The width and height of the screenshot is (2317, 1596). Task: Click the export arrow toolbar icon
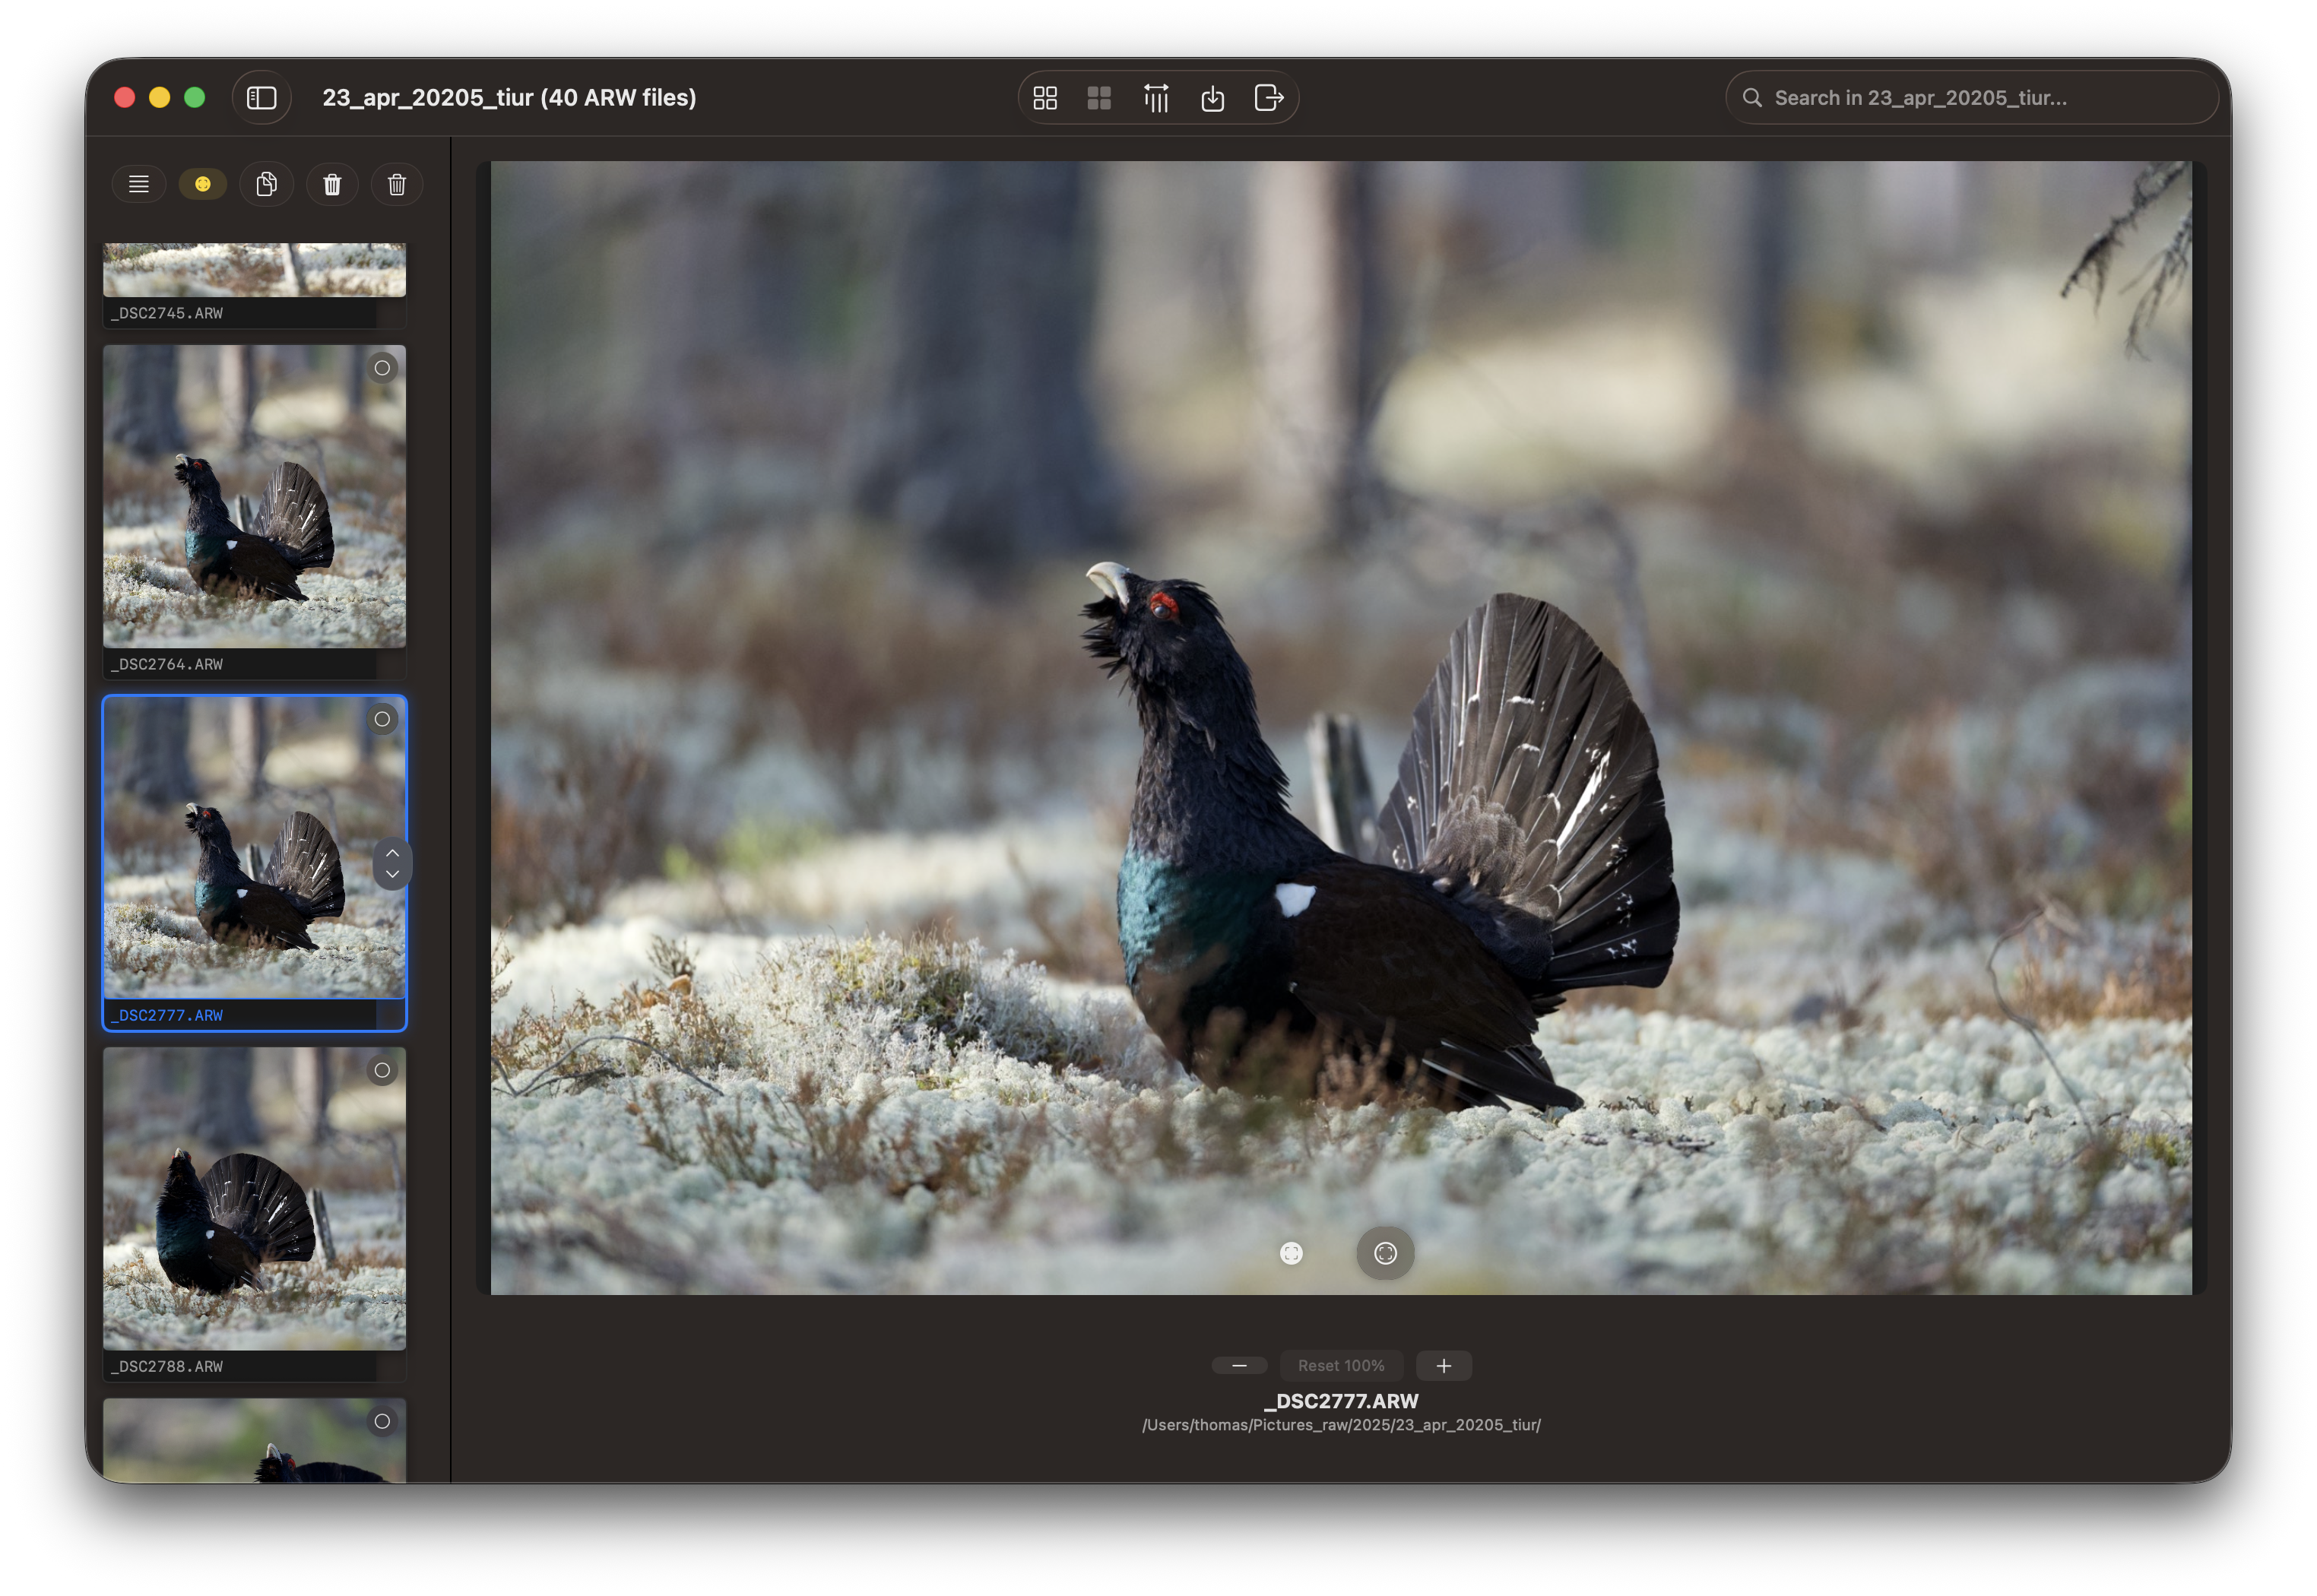click(x=1268, y=98)
